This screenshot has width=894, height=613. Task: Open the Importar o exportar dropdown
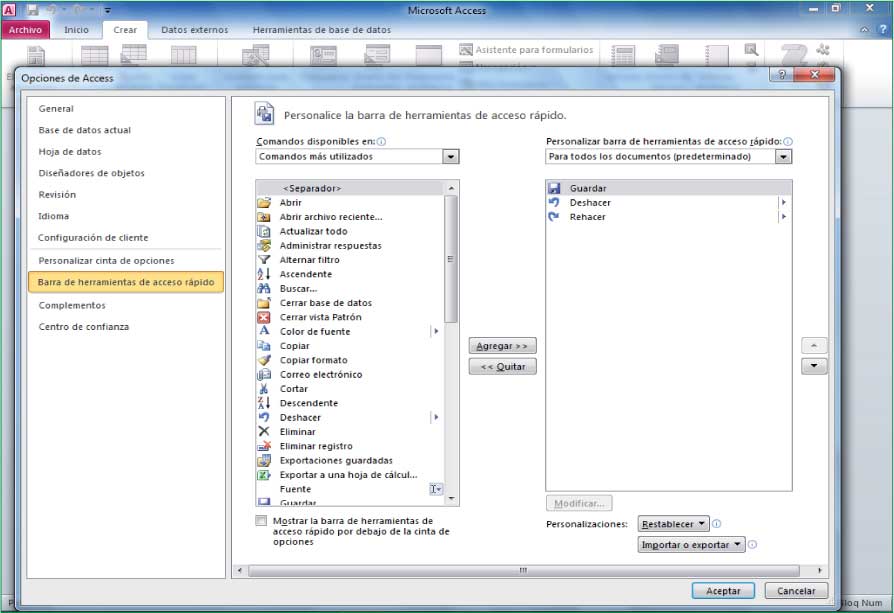pos(691,545)
